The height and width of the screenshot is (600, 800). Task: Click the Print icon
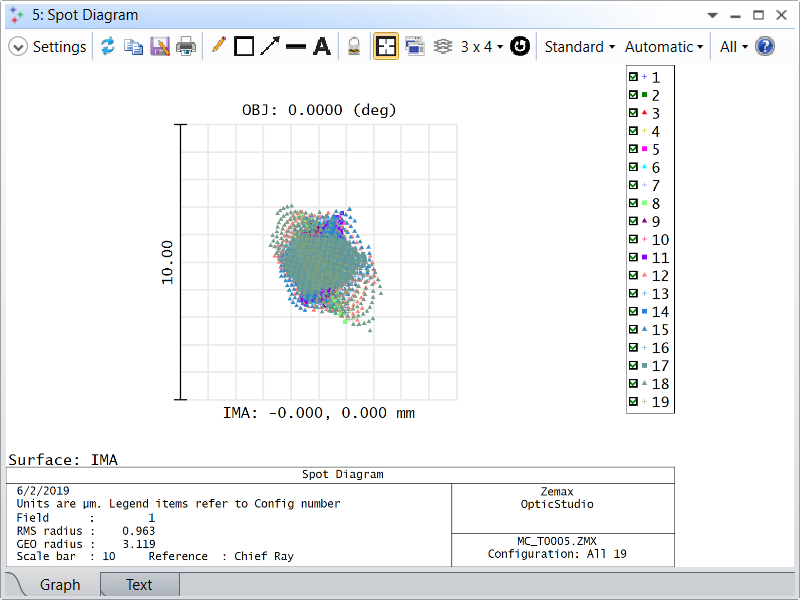[x=186, y=47]
